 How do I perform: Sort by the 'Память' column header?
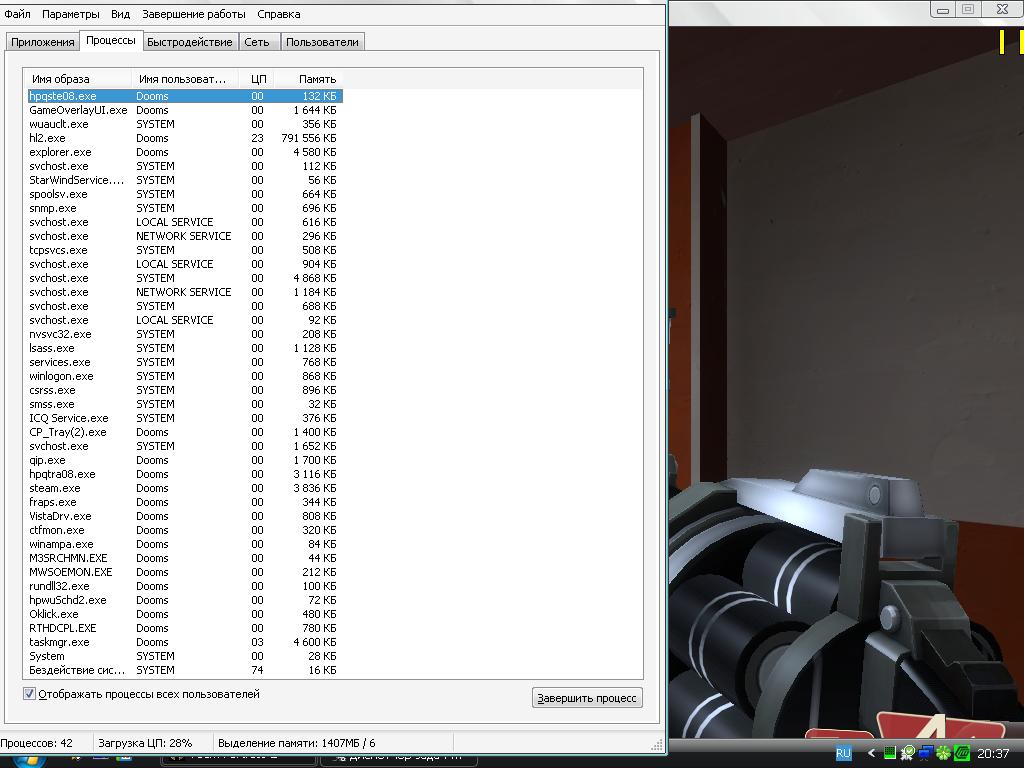308,79
